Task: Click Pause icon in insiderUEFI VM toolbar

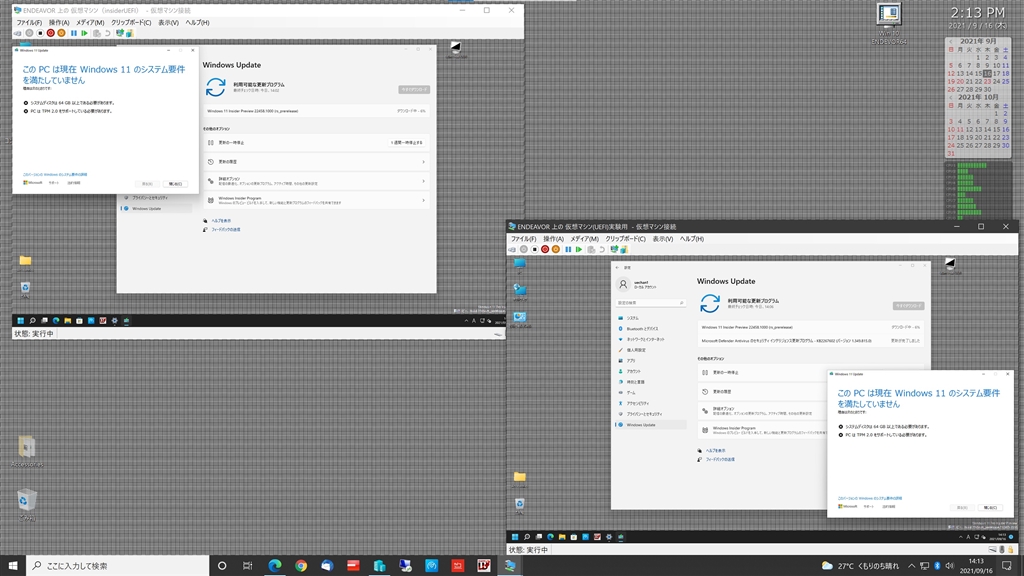Action: [73, 33]
